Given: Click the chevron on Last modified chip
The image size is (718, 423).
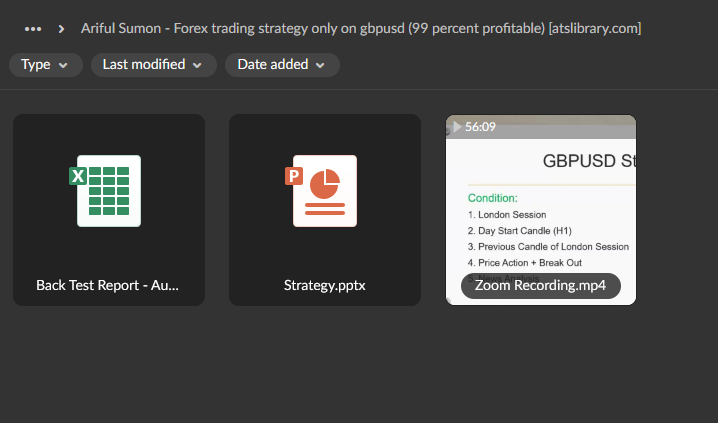Looking at the screenshot, I should pyautogui.click(x=197, y=65).
